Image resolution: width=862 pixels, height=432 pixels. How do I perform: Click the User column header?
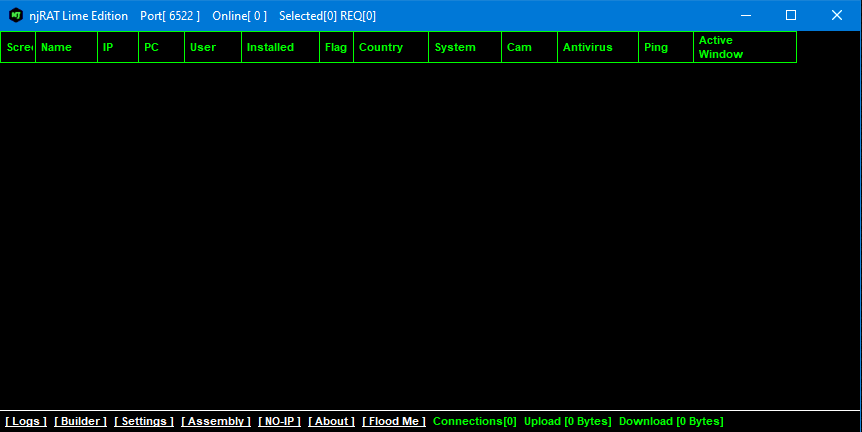click(213, 47)
